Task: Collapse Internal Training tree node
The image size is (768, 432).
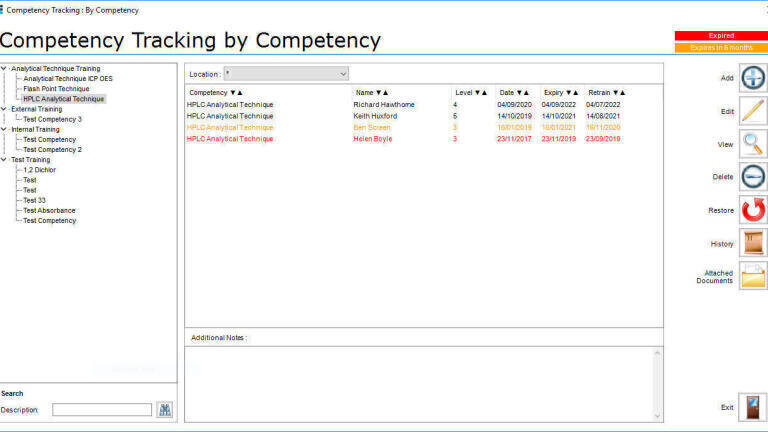Action: coord(3,129)
